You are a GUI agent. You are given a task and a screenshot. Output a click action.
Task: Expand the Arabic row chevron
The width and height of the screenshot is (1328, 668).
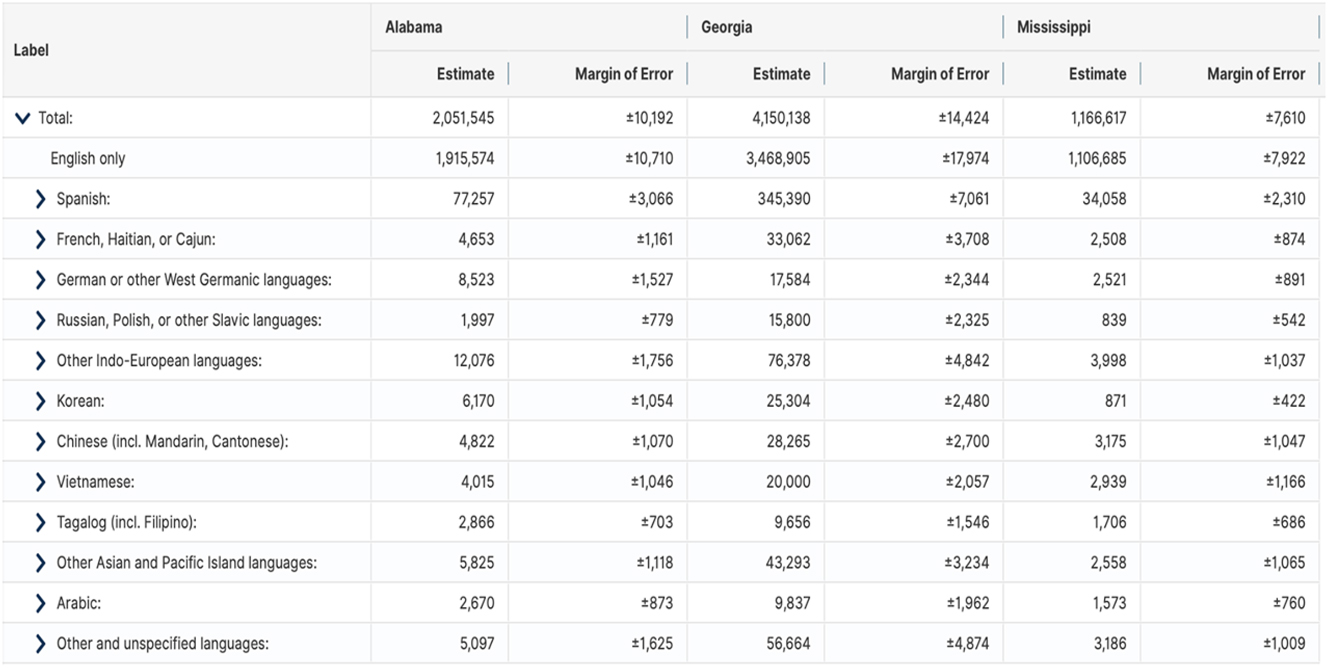40,603
